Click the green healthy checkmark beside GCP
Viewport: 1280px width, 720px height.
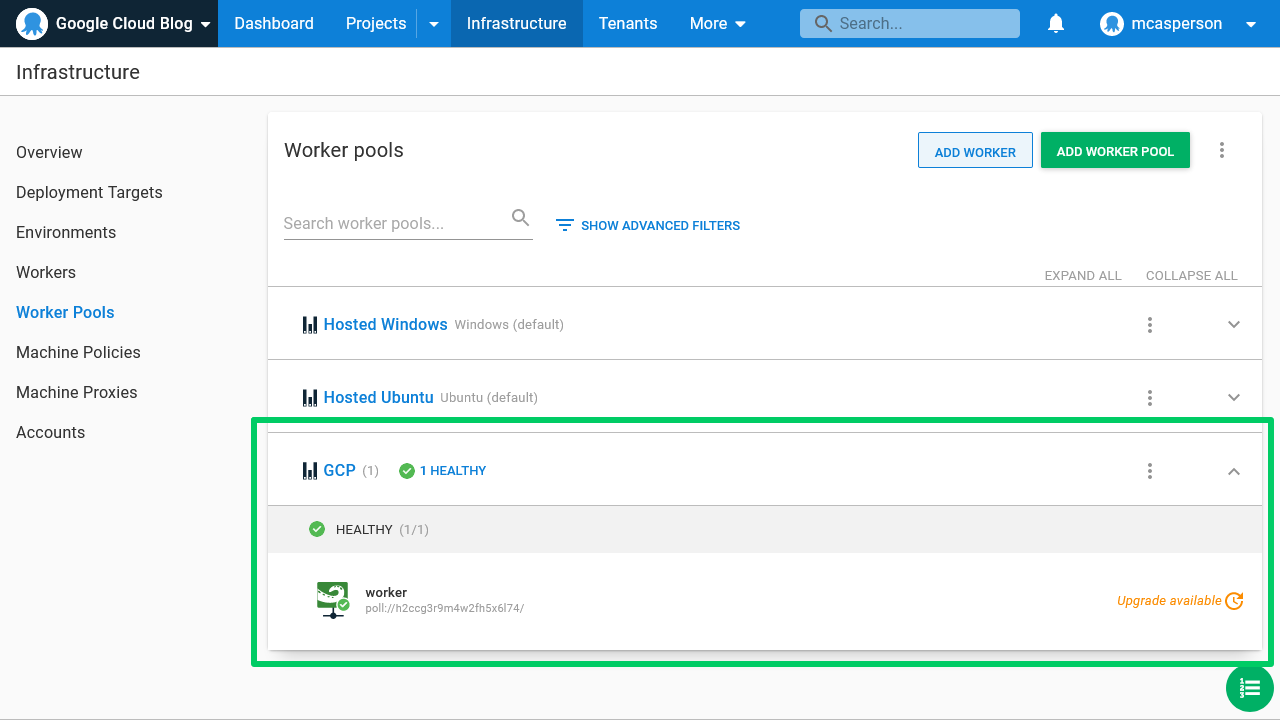[x=406, y=470]
